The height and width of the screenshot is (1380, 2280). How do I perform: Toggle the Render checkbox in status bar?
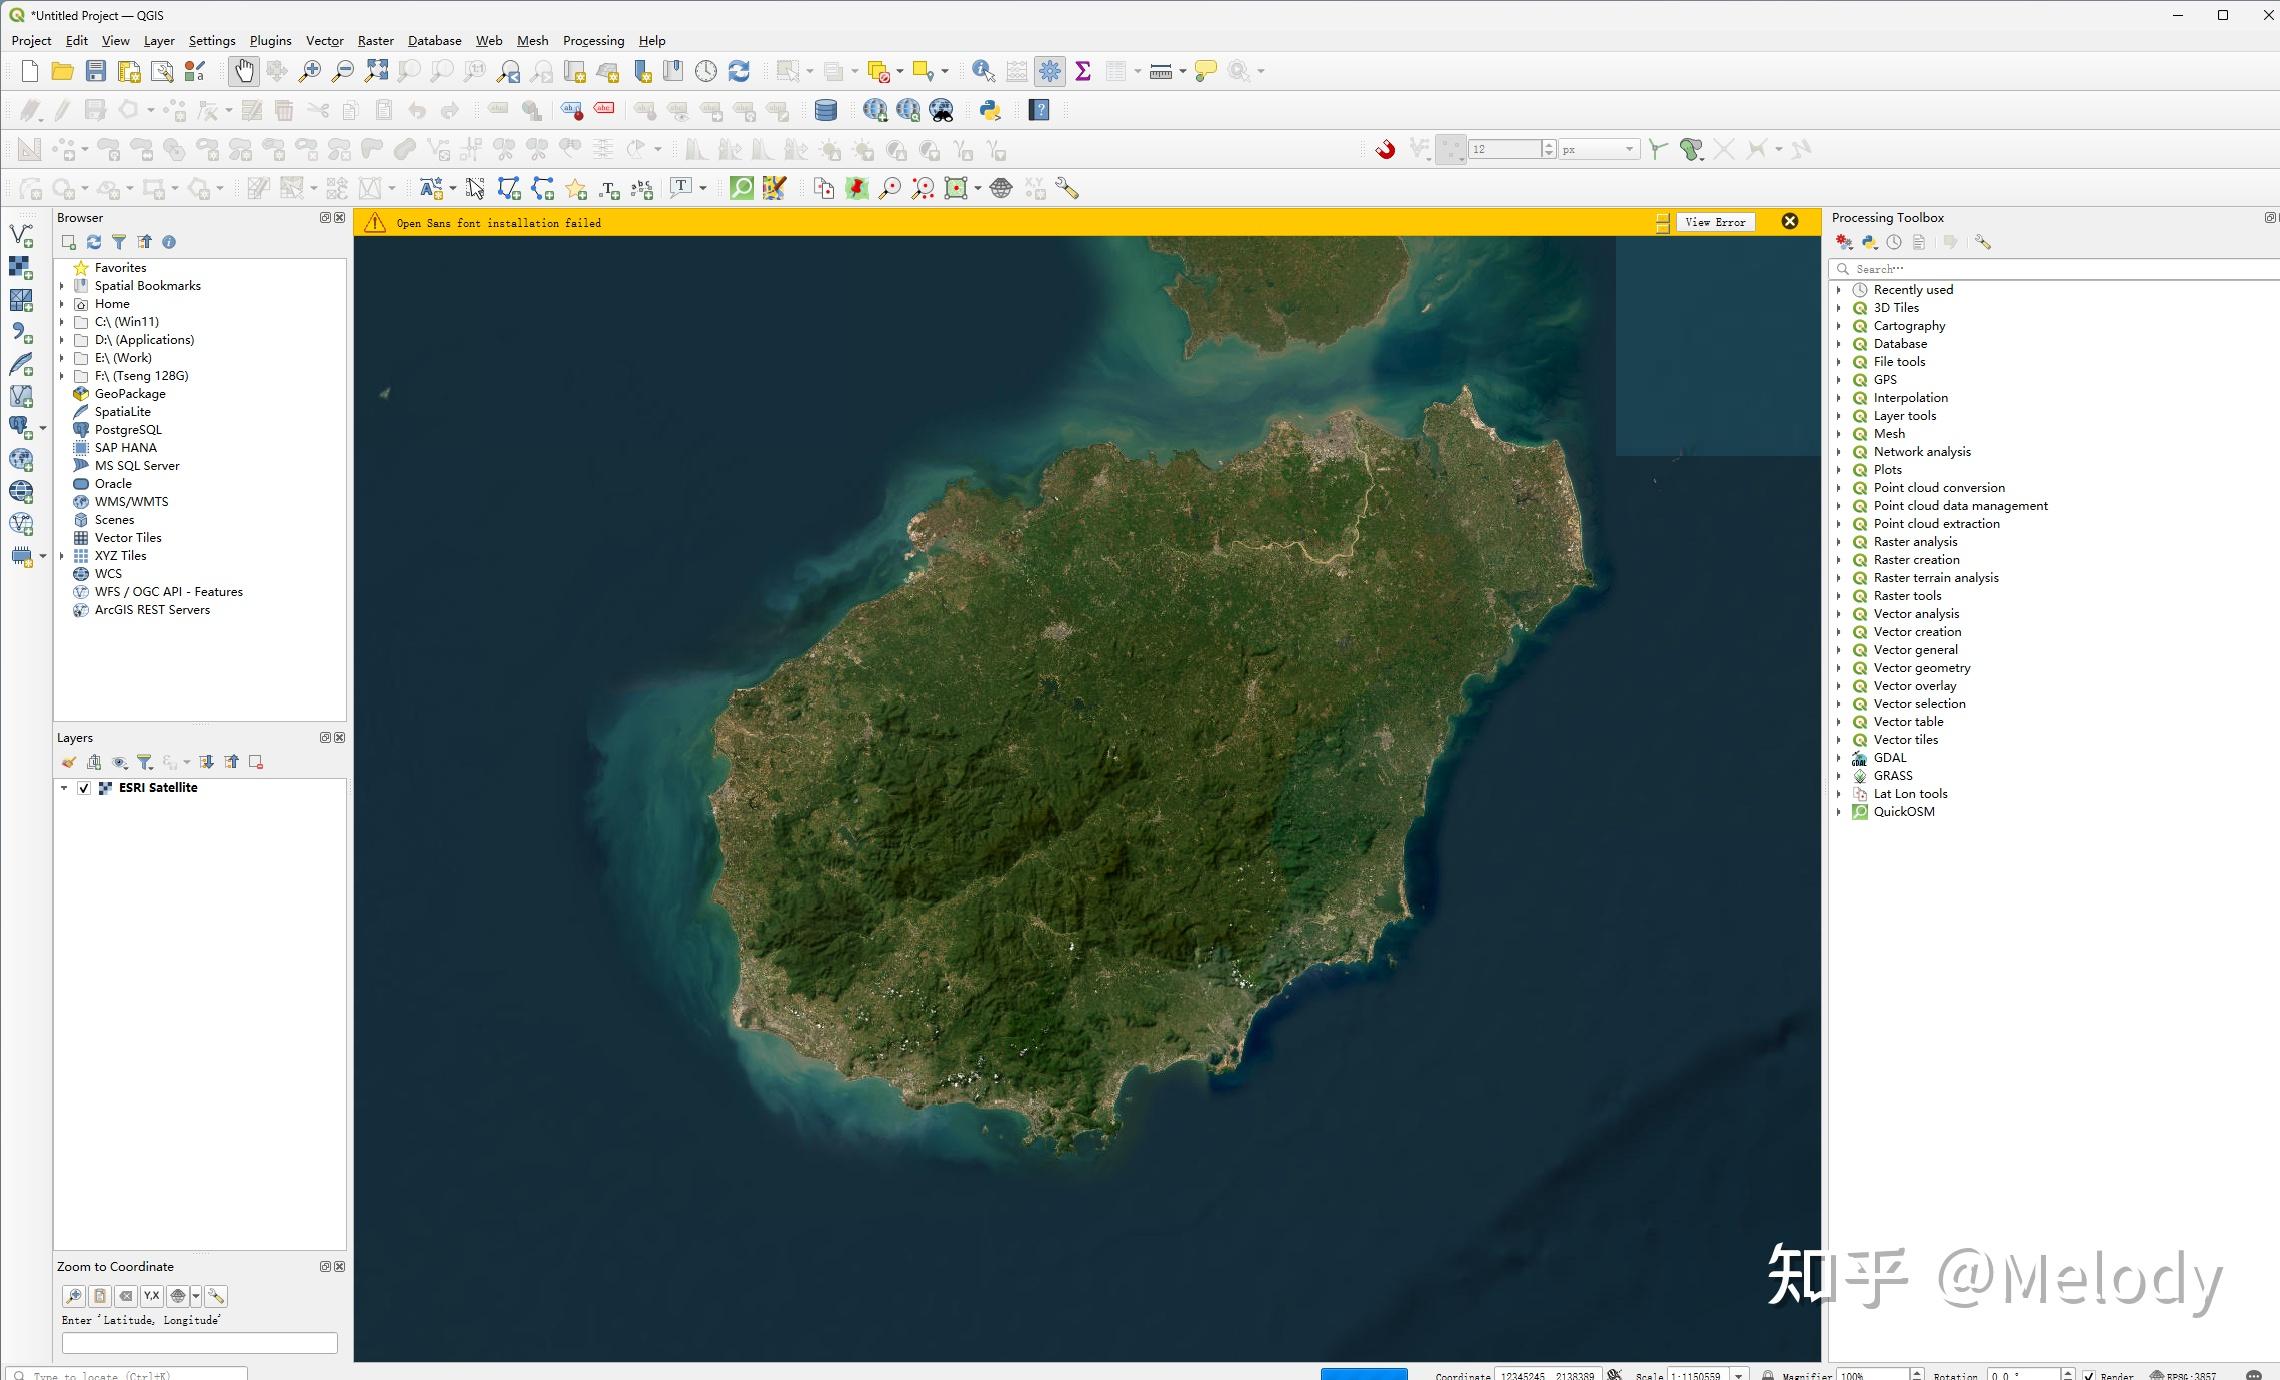point(2089,1375)
